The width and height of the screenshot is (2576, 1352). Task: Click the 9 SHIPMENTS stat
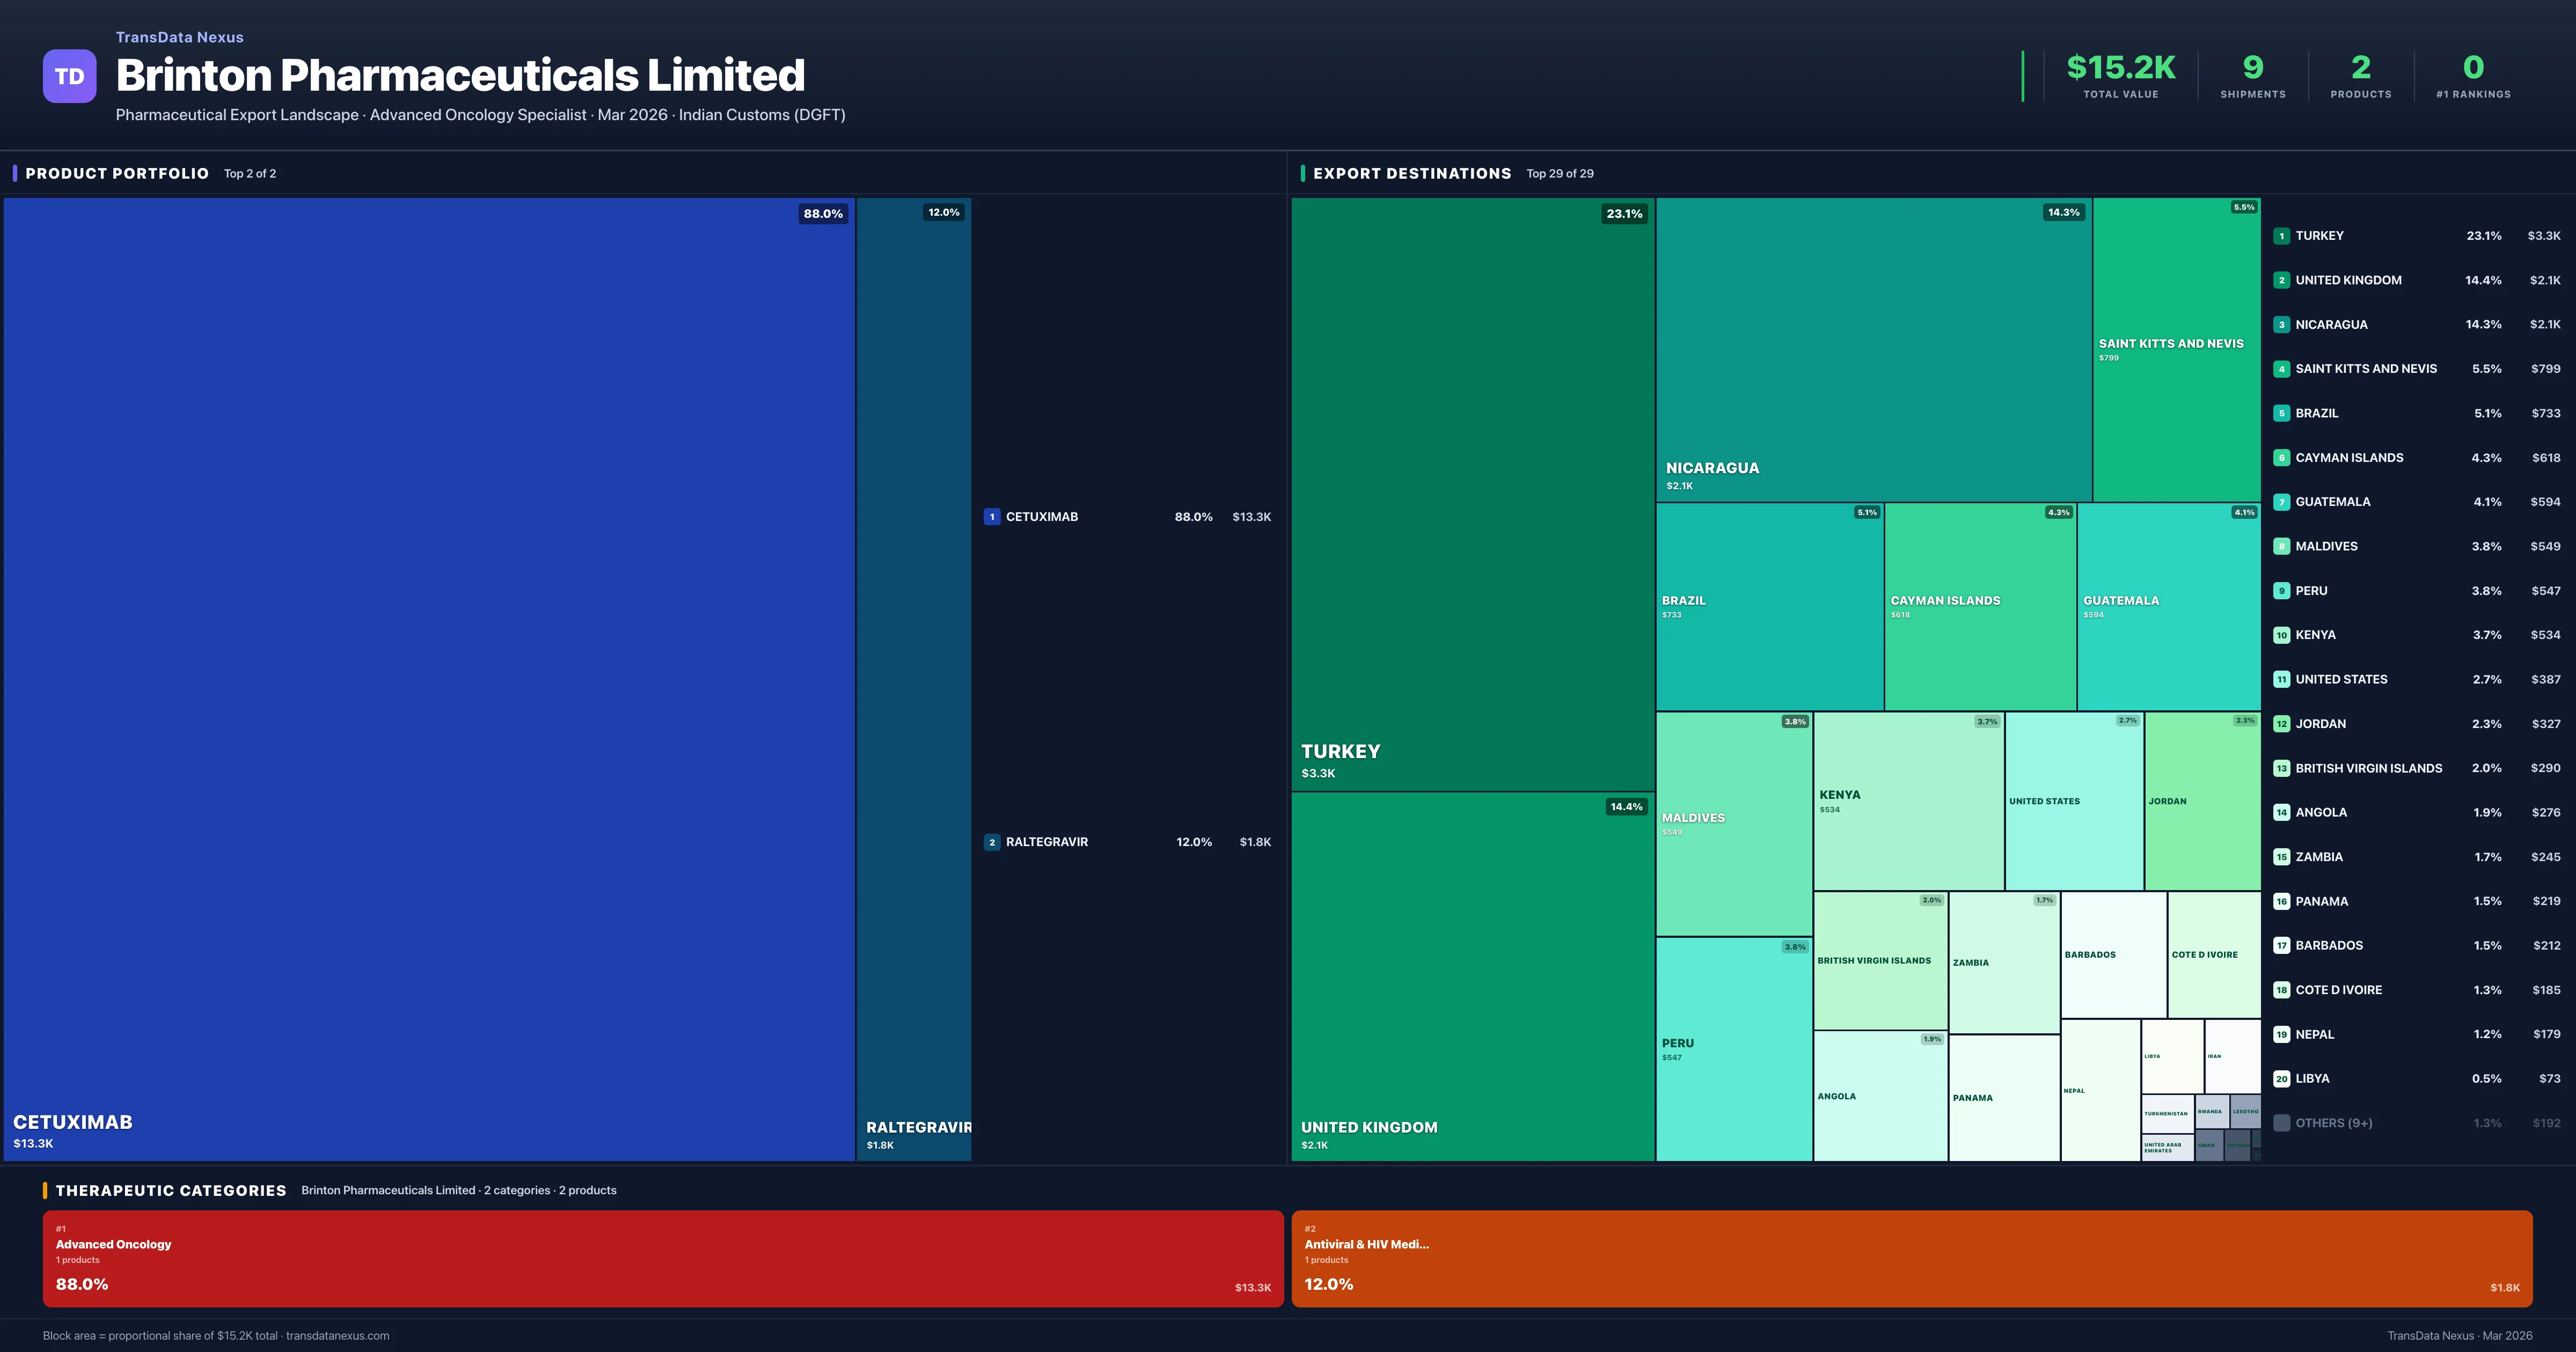[2252, 75]
